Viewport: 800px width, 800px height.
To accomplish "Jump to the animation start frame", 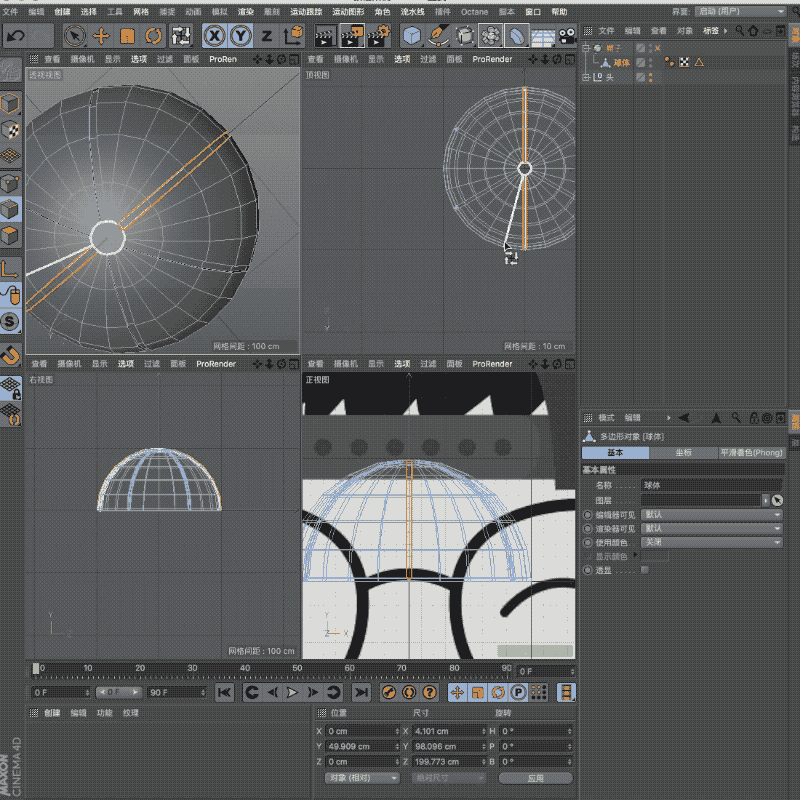I will click(x=225, y=692).
